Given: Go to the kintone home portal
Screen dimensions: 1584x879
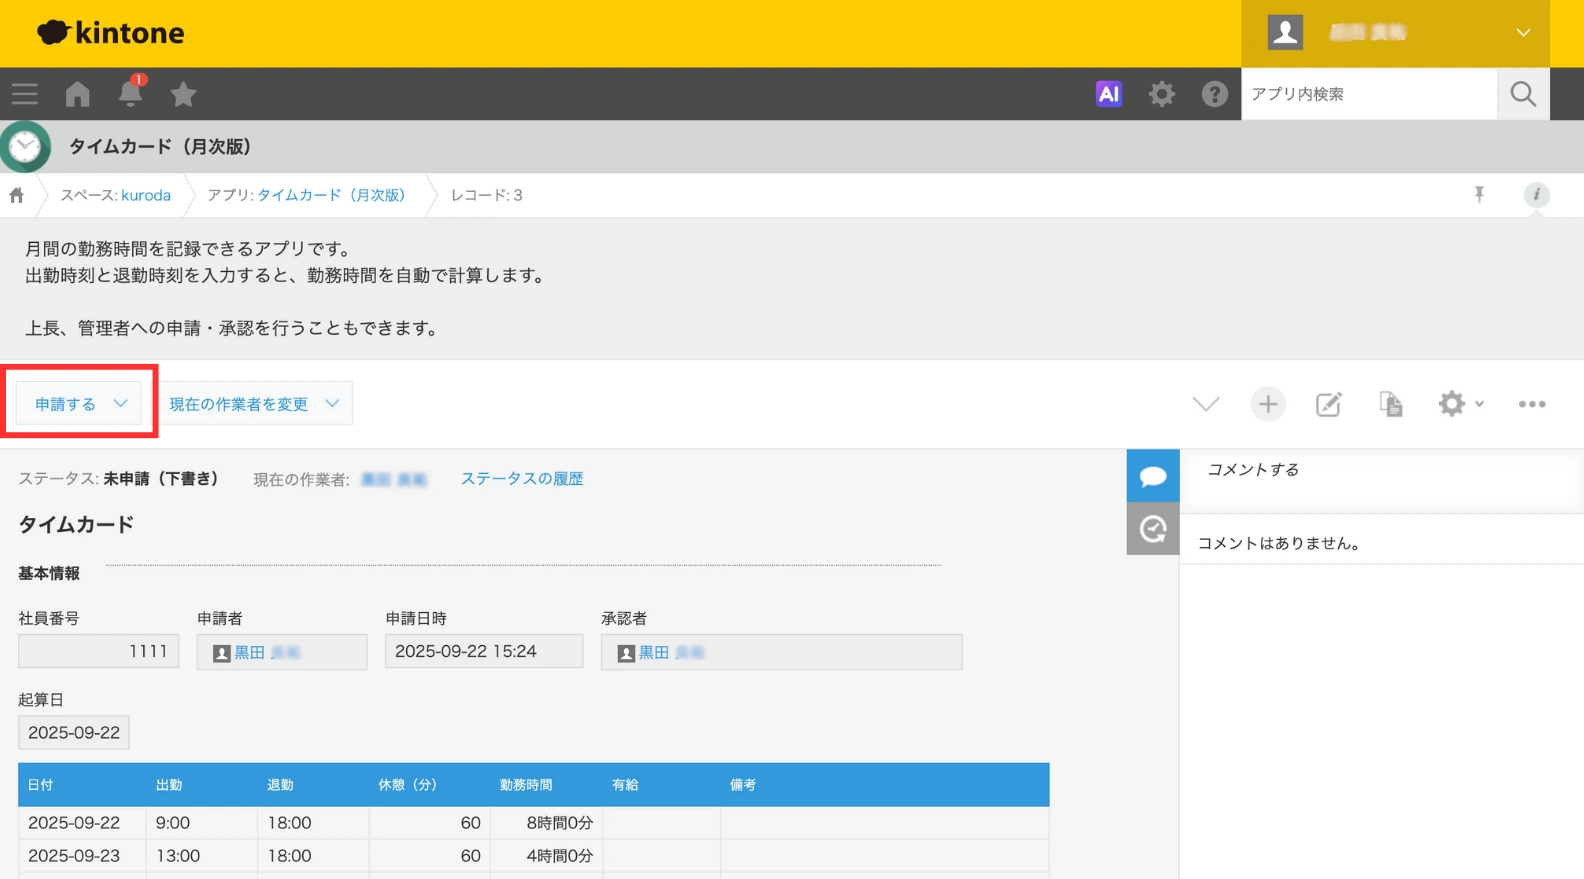Looking at the screenshot, I should [78, 94].
